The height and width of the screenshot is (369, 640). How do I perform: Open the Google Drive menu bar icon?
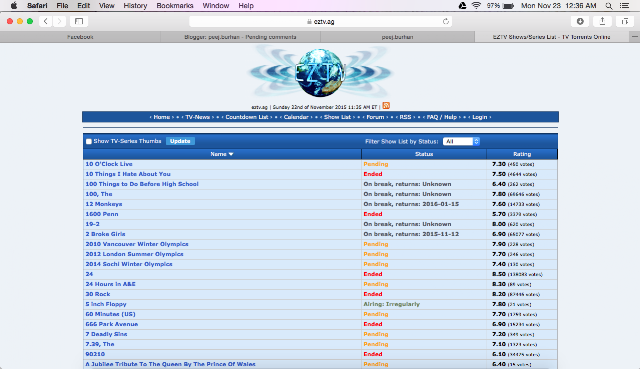click(x=462, y=6)
